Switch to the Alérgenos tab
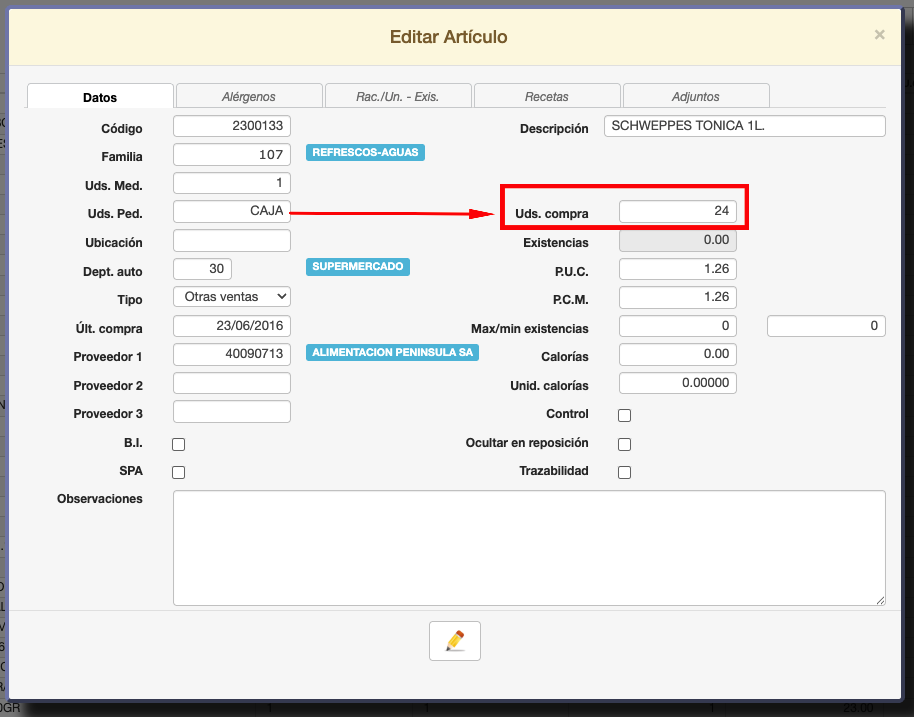 [x=249, y=96]
